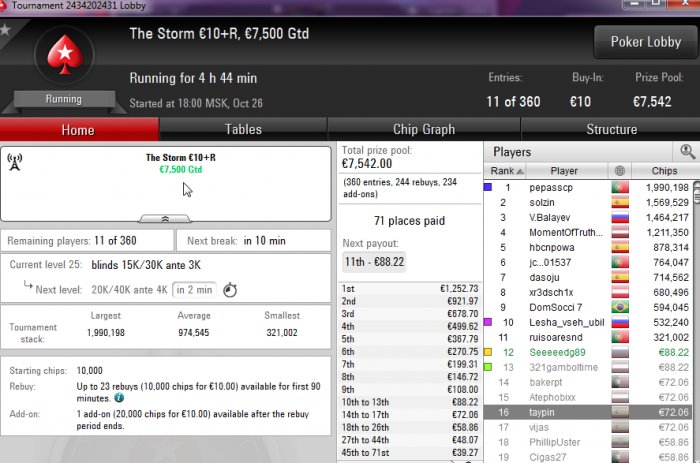Collapse the tournament banner with chevron
Viewport: 700px width, 463px height.
[165, 219]
